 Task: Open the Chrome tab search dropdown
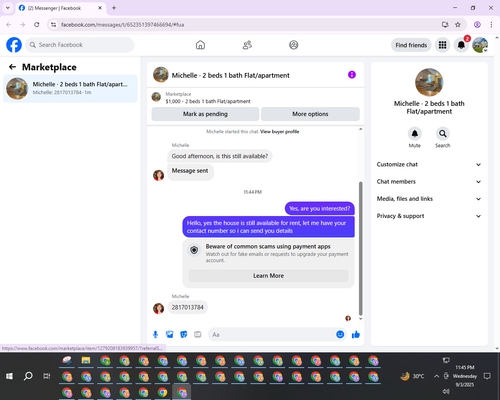[x=8, y=8]
